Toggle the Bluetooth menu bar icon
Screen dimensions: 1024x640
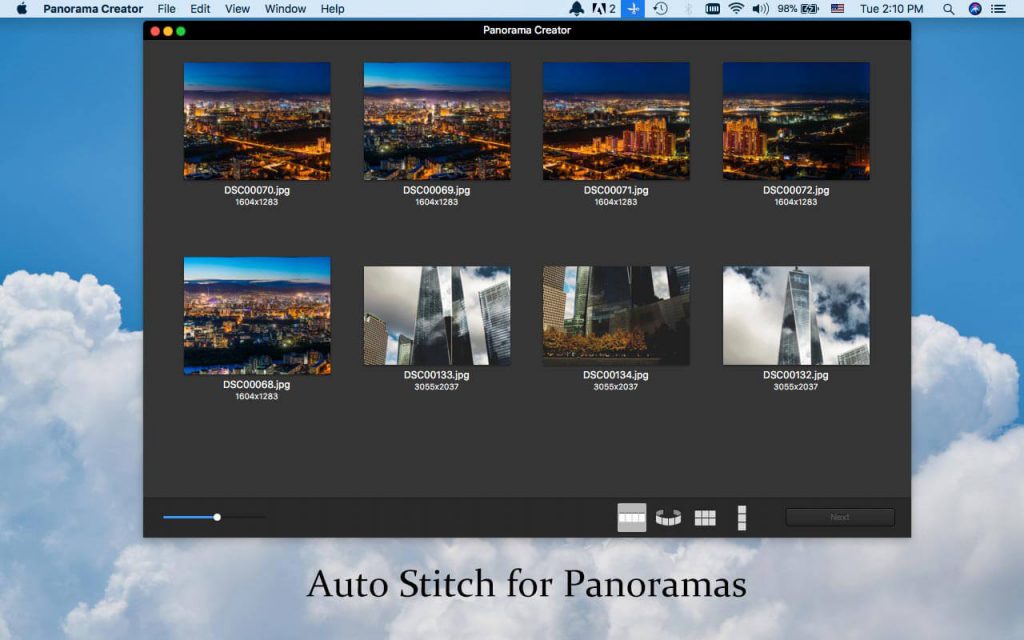click(x=688, y=9)
